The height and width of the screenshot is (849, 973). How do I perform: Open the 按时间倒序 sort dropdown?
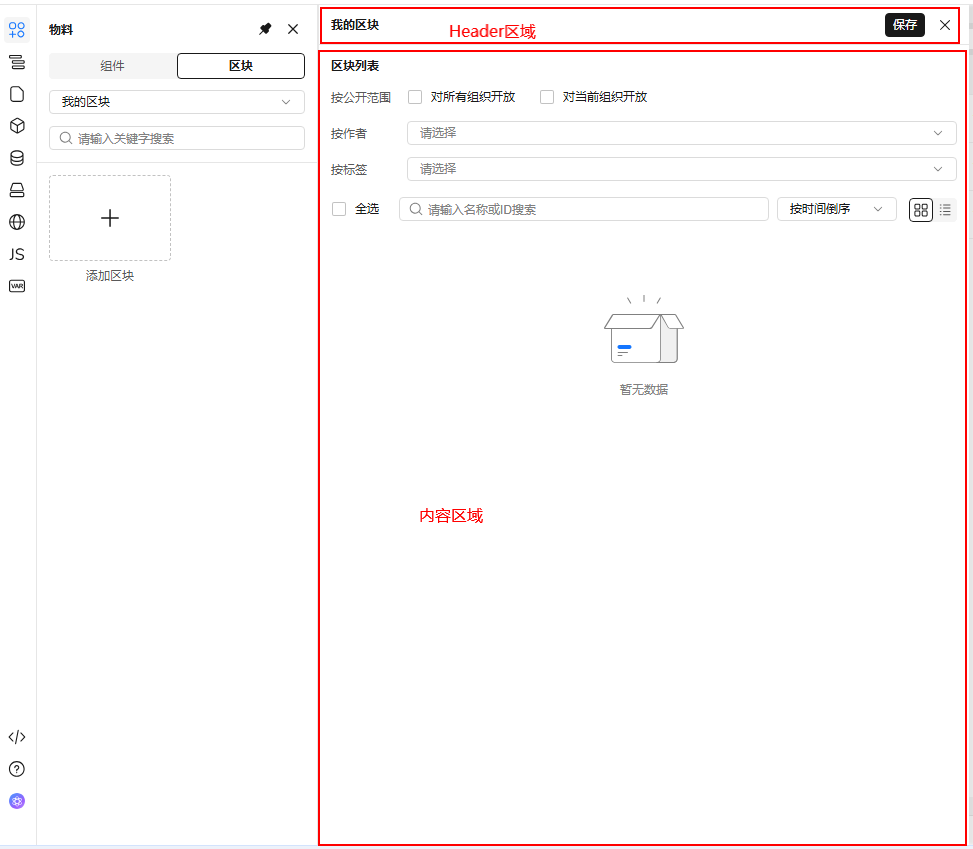[836, 209]
